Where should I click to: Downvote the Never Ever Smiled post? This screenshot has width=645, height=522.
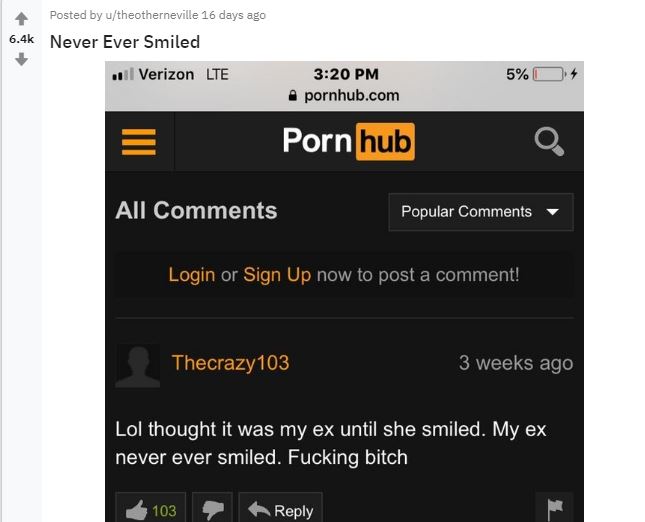21,59
